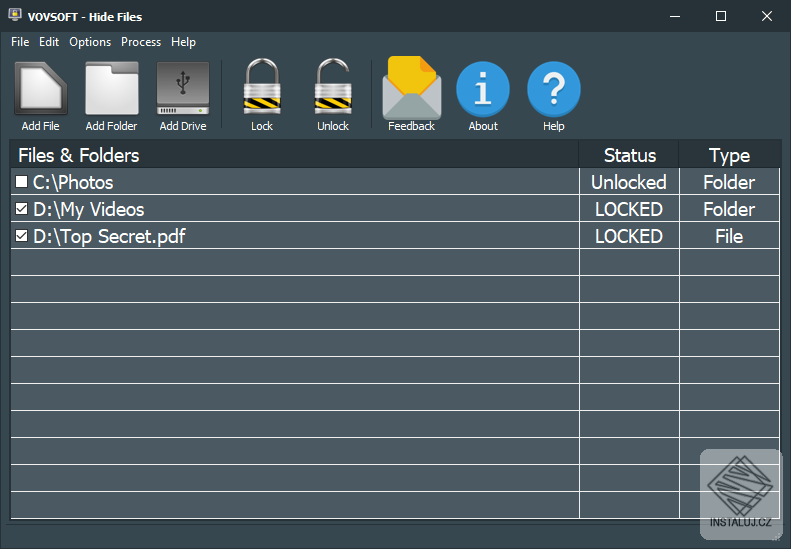Click the LOCKED status of D:\Top Secret.pdf

(x=629, y=236)
